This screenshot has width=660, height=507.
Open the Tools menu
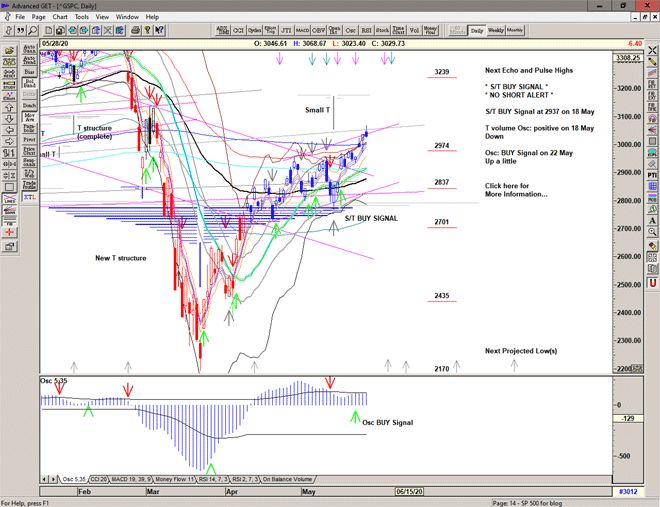tap(82, 17)
